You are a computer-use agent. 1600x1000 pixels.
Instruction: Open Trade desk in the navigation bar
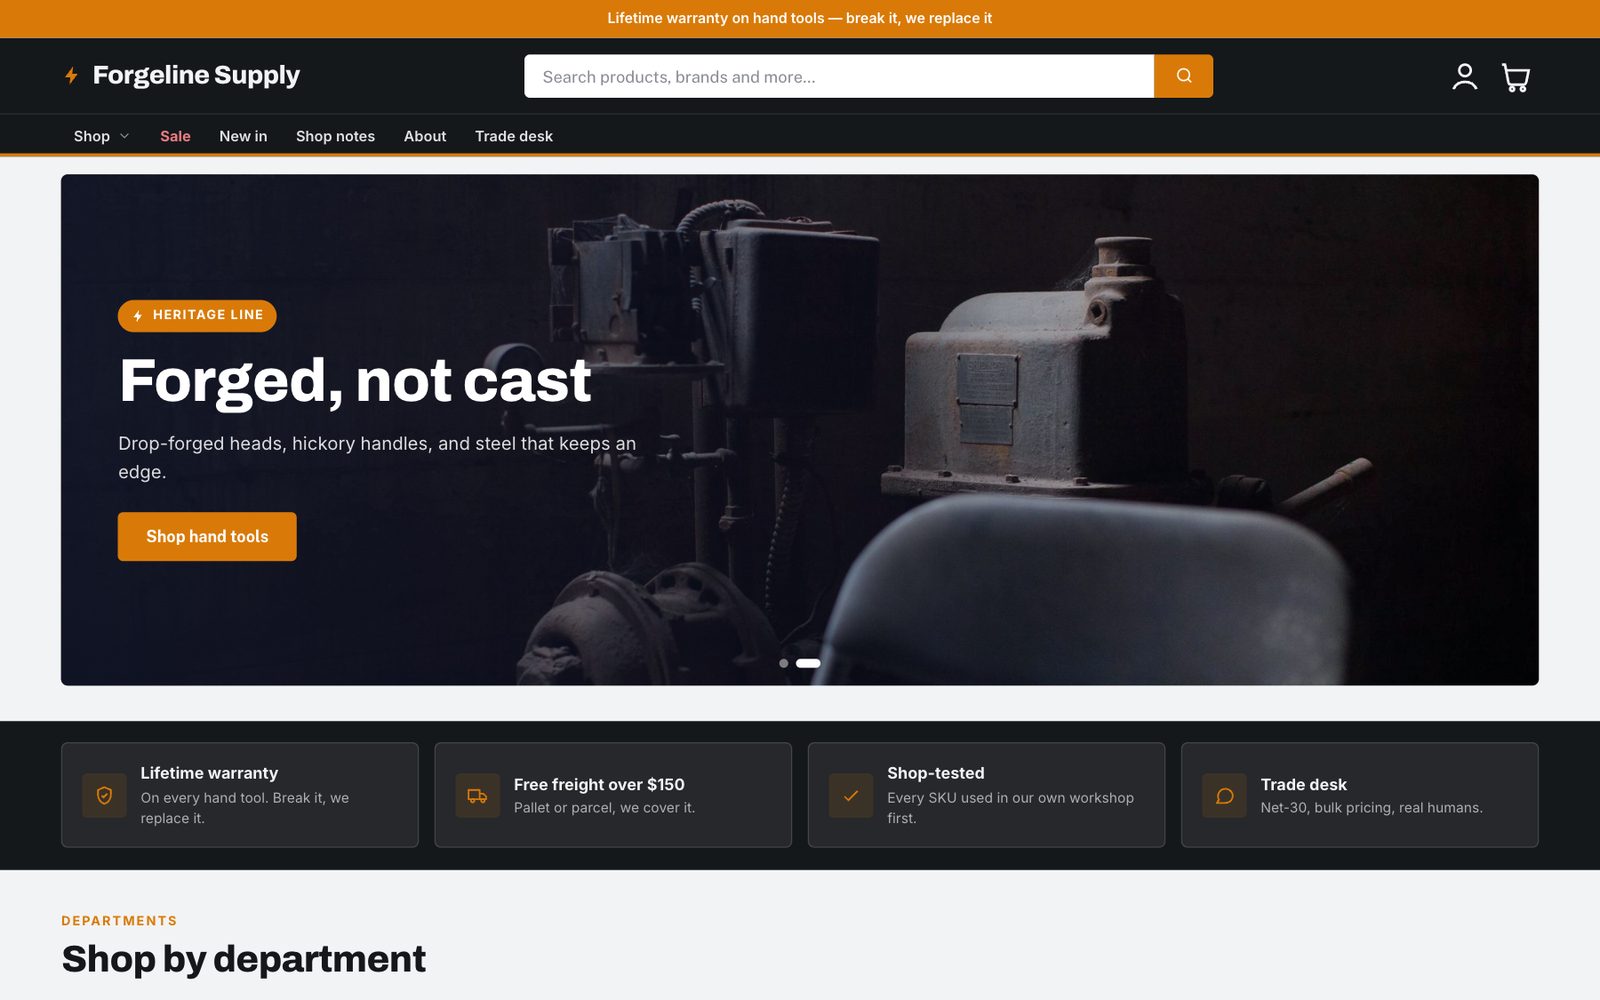[x=514, y=136]
